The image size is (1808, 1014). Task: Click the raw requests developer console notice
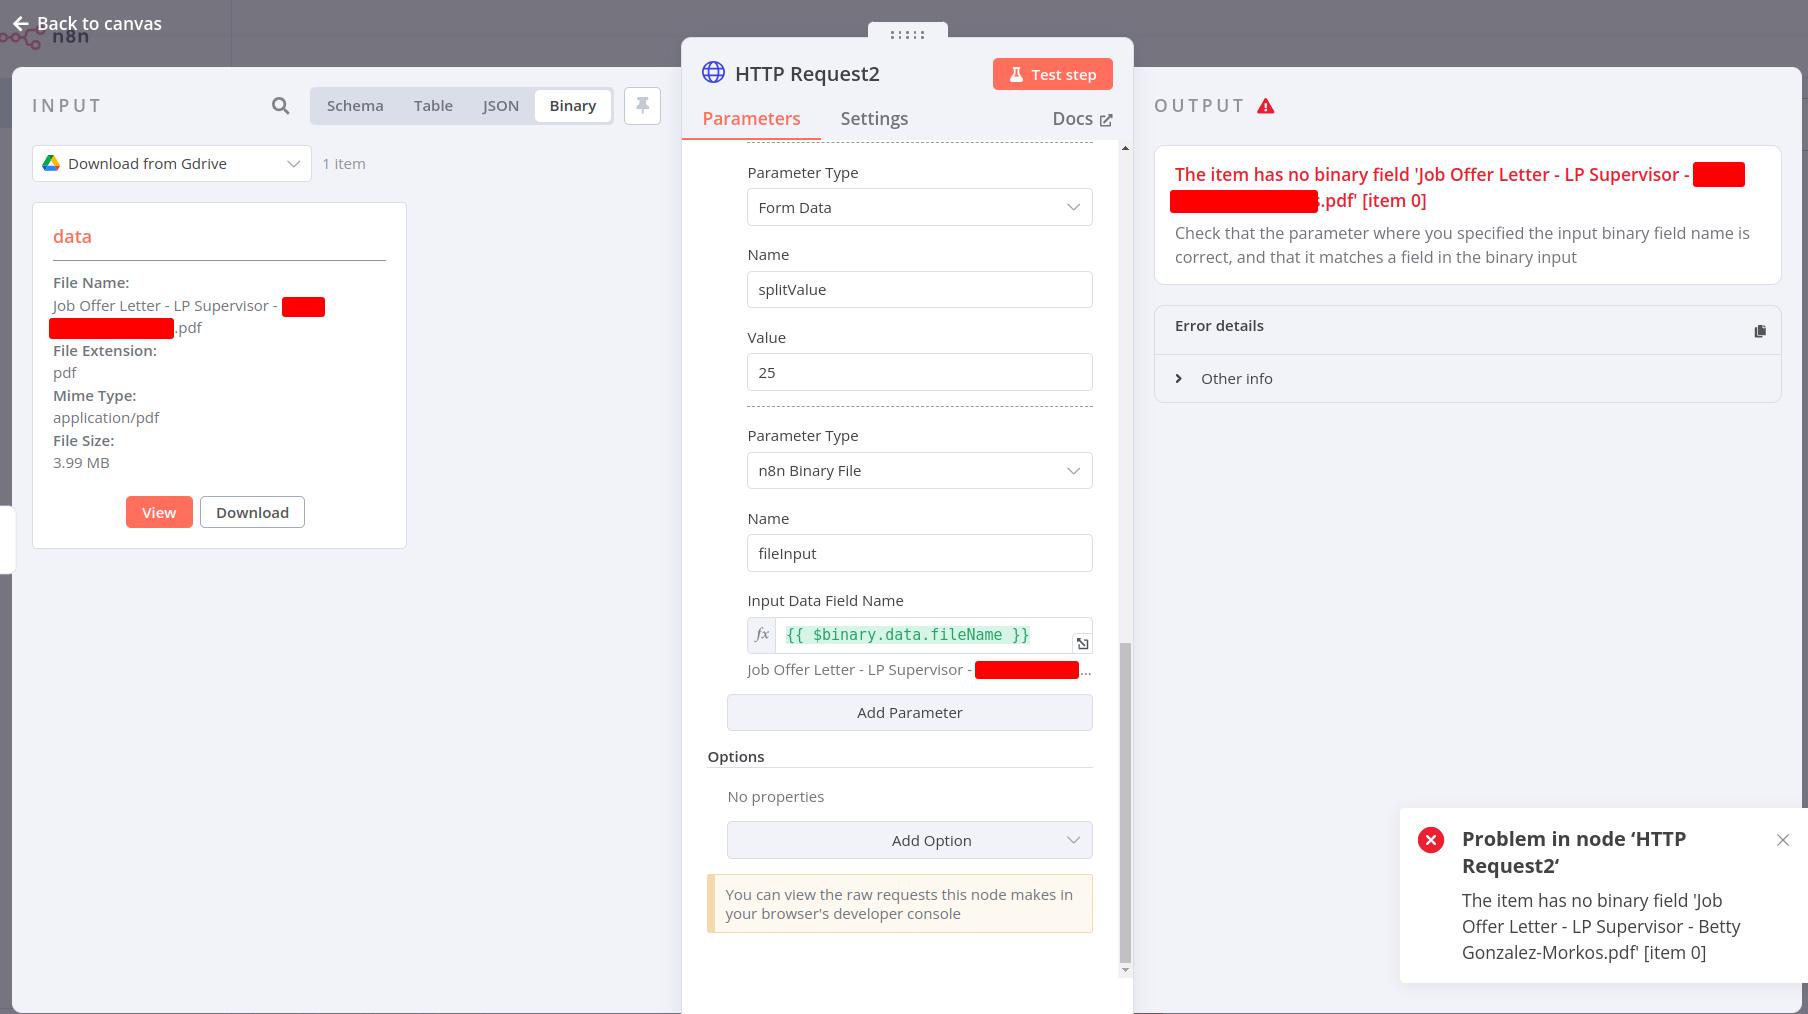click(899, 903)
